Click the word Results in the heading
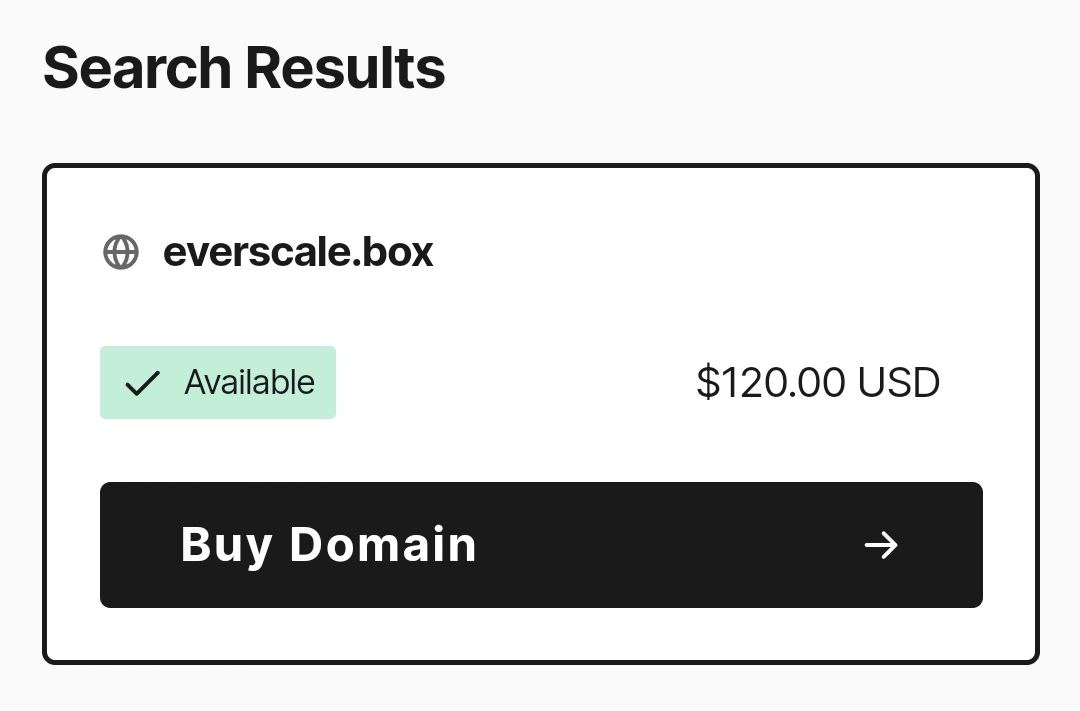The height and width of the screenshot is (711, 1080). pyautogui.click(x=345, y=68)
